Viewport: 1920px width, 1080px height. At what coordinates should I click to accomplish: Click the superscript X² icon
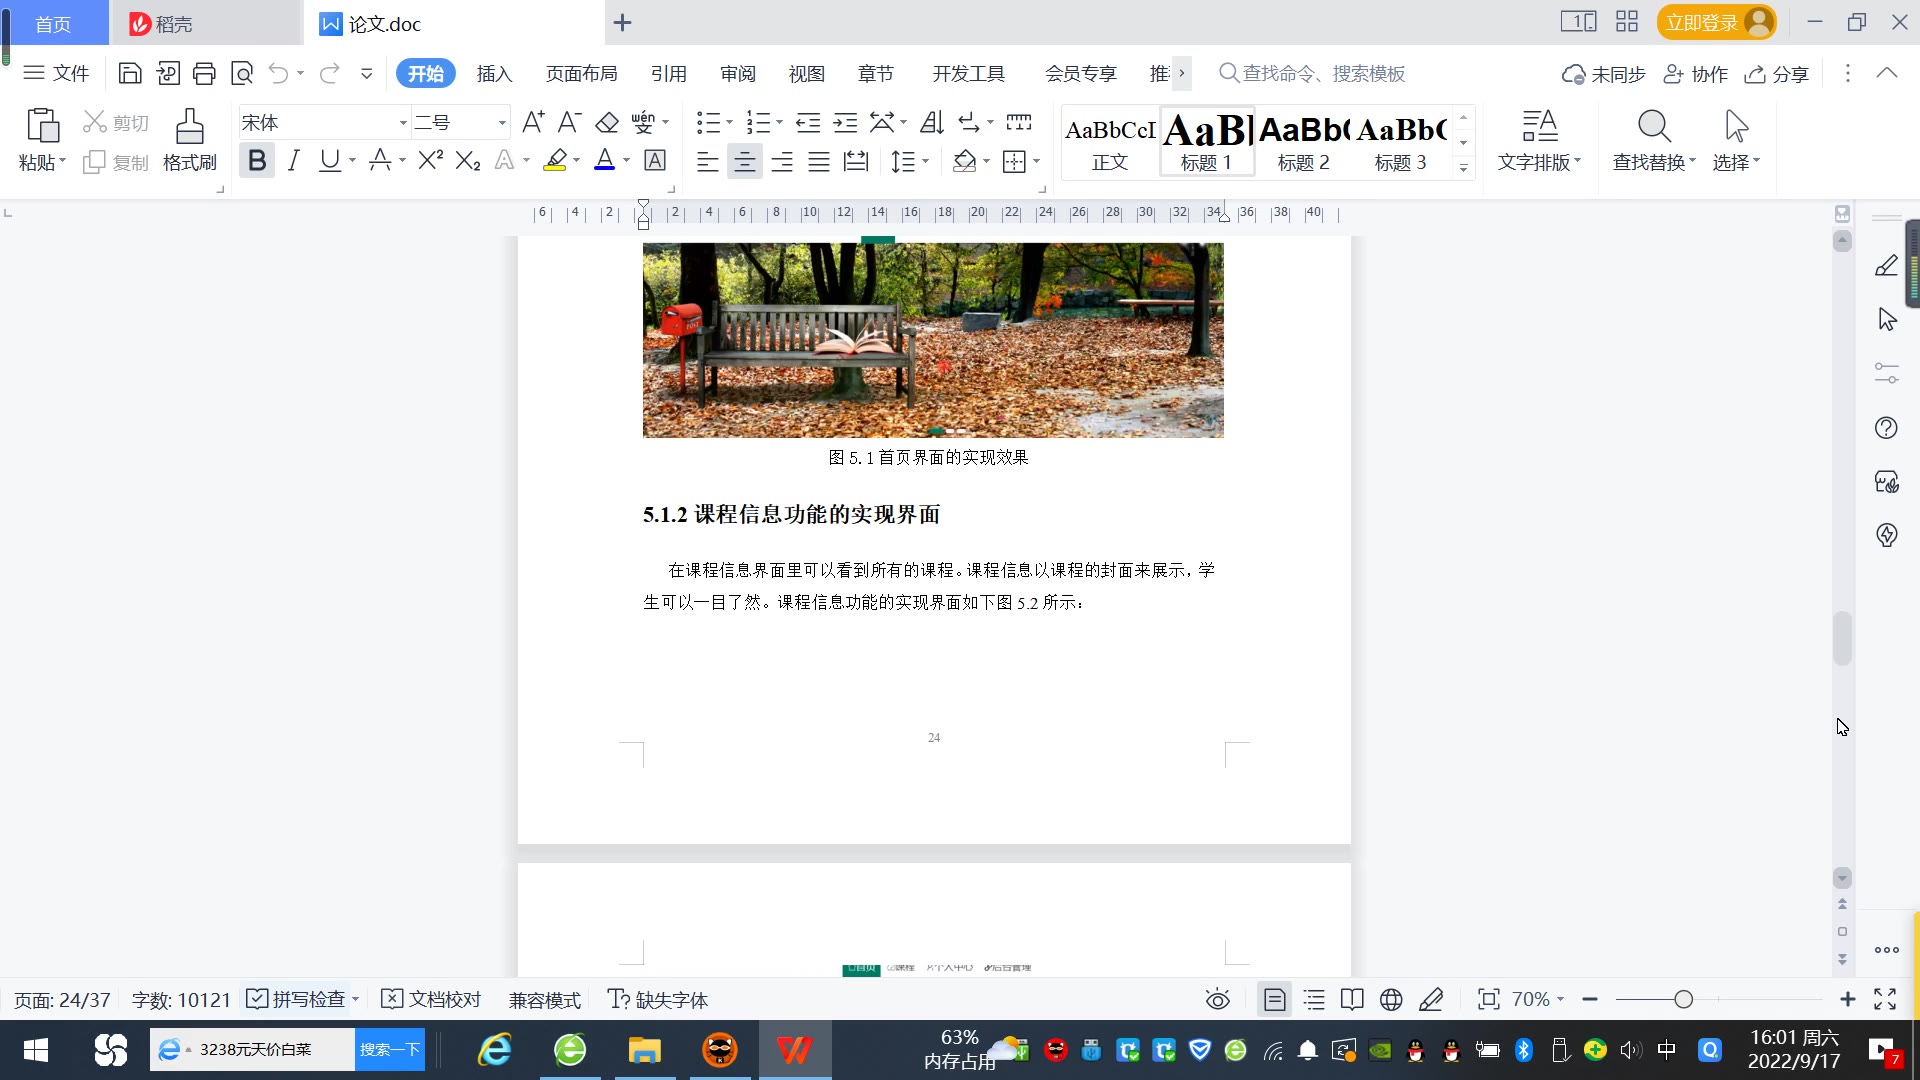[x=430, y=160]
